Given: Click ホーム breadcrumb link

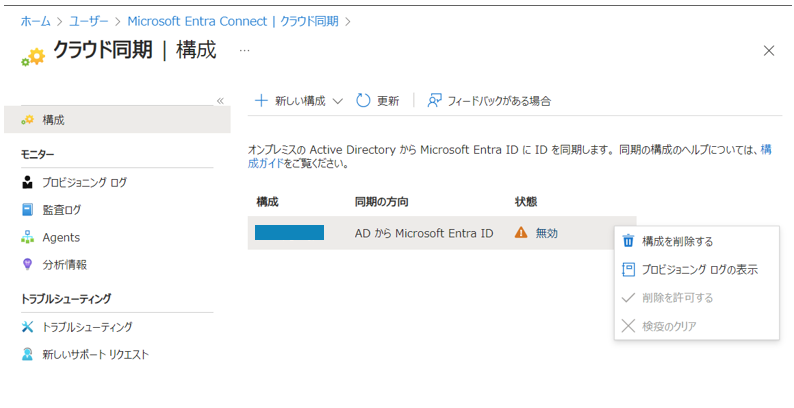Looking at the screenshot, I should tap(35, 21).
